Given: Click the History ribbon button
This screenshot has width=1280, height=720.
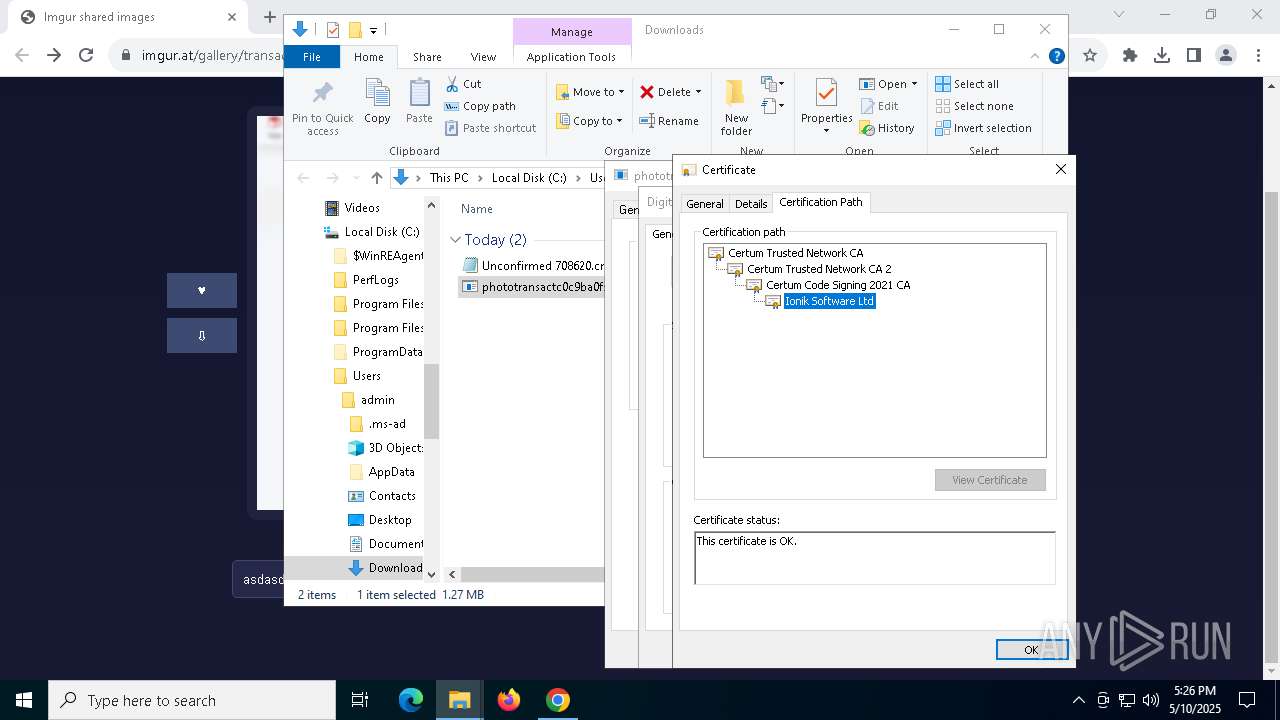Looking at the screenshot, I should tap(887, 128).
